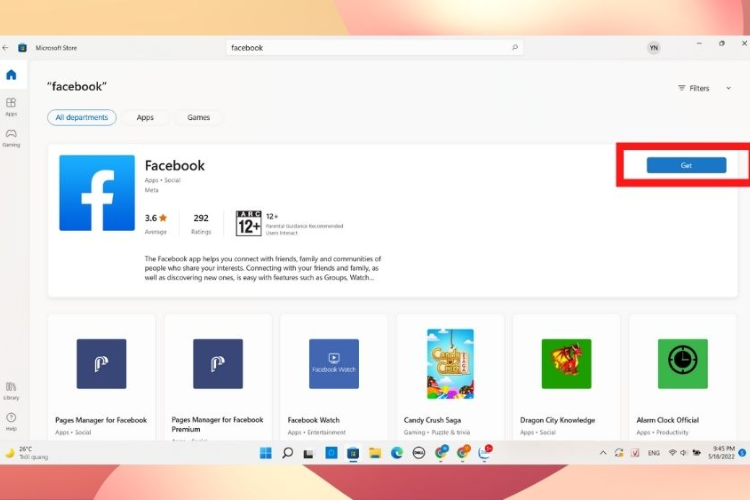Select the Apps filter tab
The height and width of the screenshot is (500, 750).
click(145, 117)
